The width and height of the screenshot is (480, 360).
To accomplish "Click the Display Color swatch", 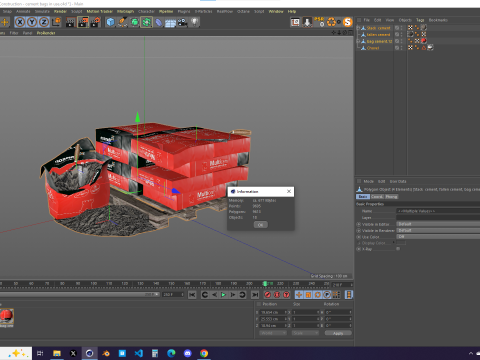I will [401, 243].
